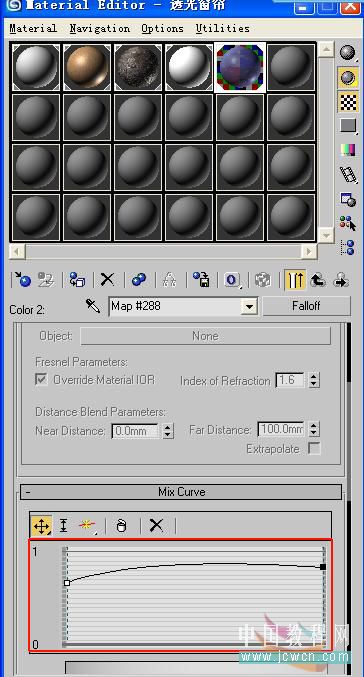The height and width of the screenshot is (677, 364).
Task: Toggle the Backlight icon in side toolbar
Action: [348, 77]
